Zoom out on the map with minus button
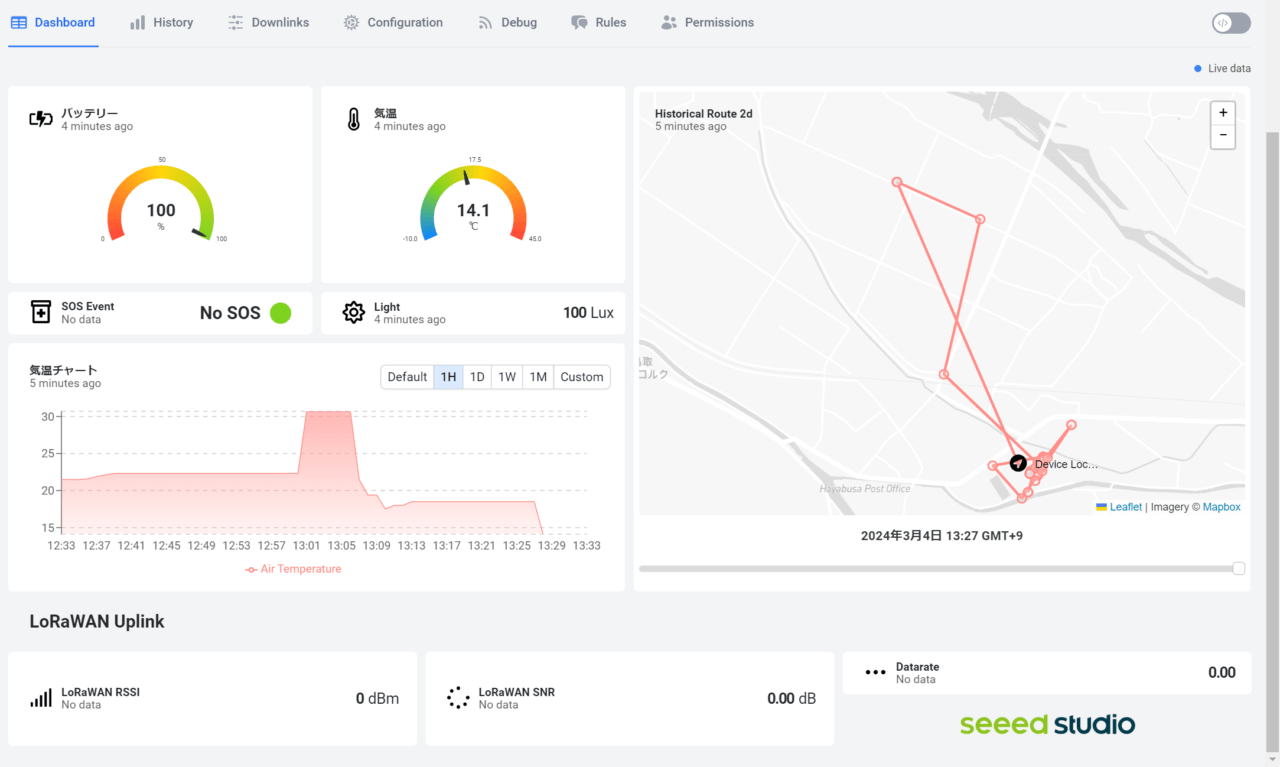 coord(1222,137)
